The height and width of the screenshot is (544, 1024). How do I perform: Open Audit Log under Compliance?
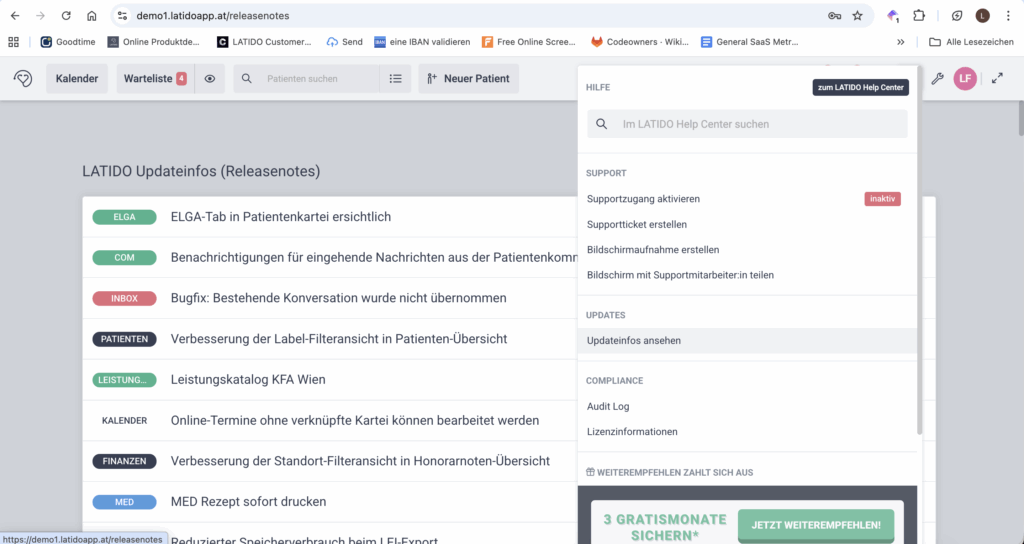click(608, 406)
